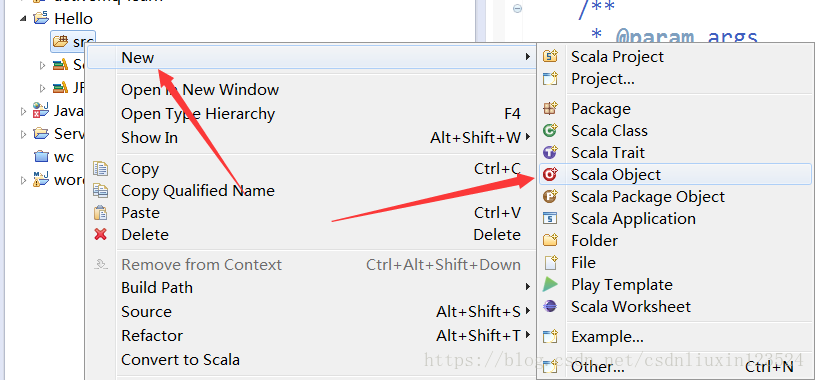Click the Folder icon in New submenu

[550, 240]
